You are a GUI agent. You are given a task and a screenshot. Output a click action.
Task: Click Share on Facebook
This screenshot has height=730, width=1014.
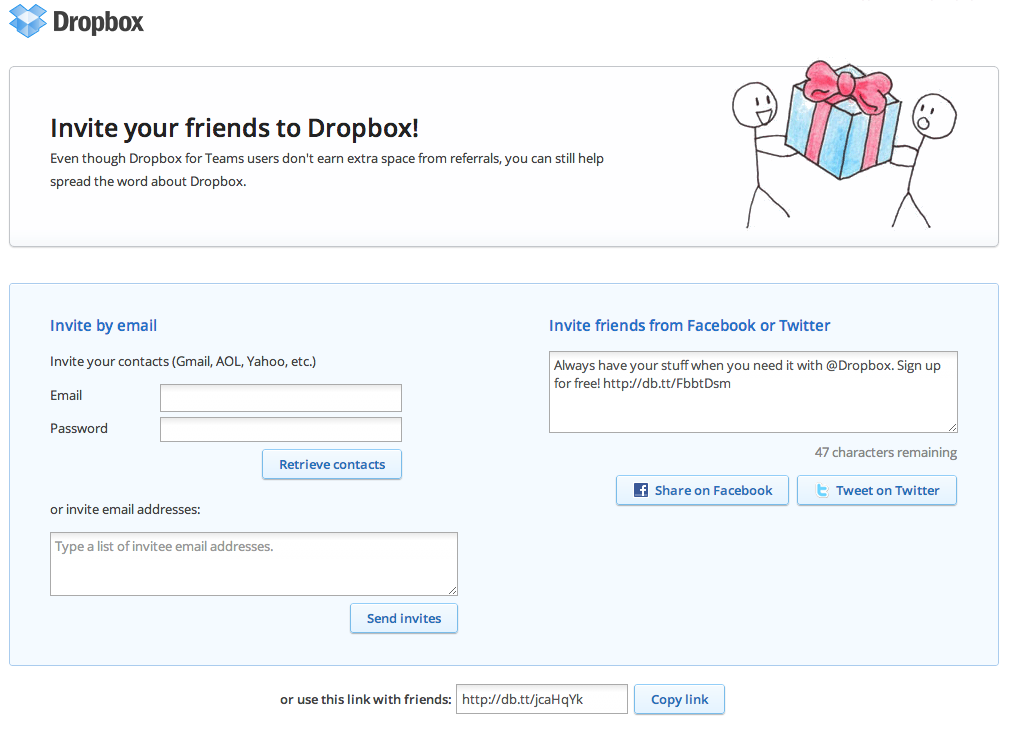click(702, 490)
